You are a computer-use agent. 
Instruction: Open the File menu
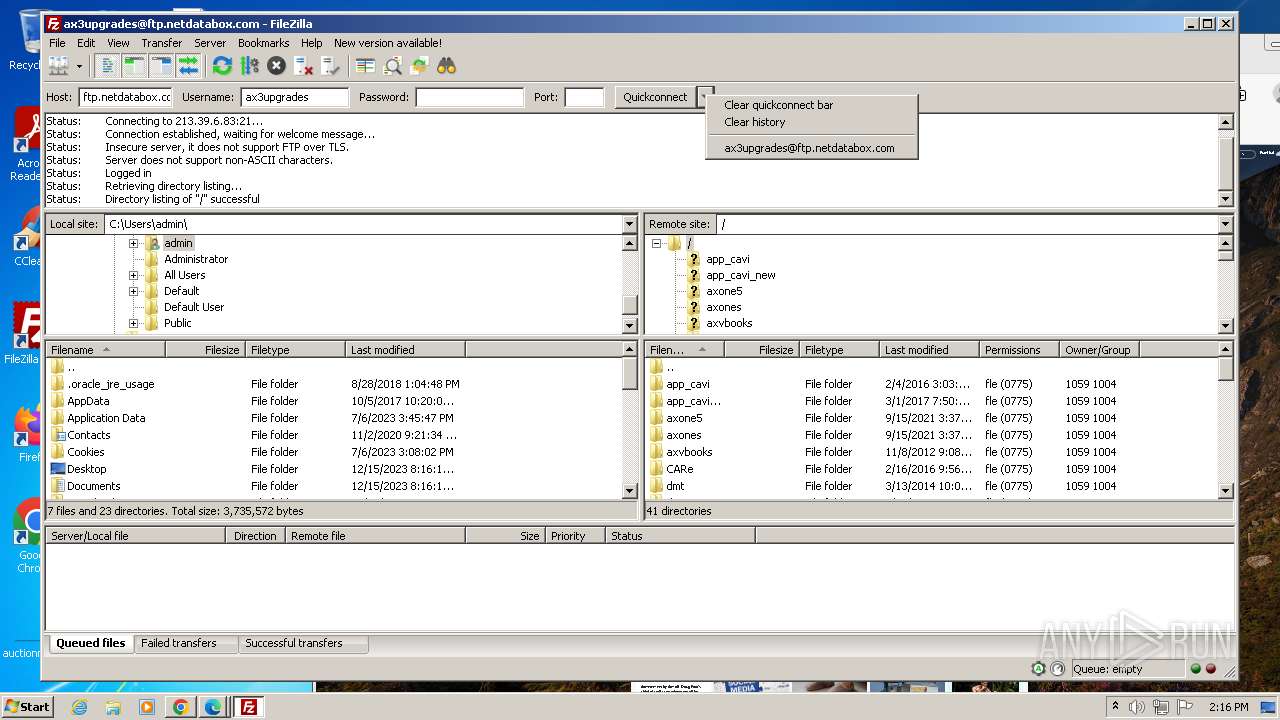click(x=57, y=43)
